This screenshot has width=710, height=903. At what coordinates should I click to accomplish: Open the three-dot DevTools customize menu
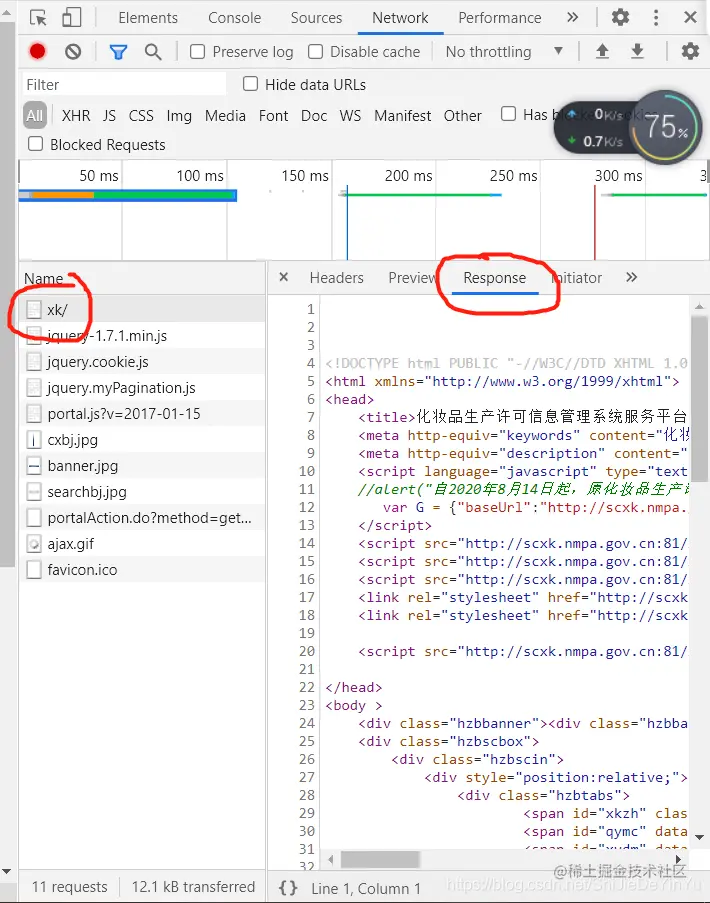pyautogui.click(x=656, y=17)
